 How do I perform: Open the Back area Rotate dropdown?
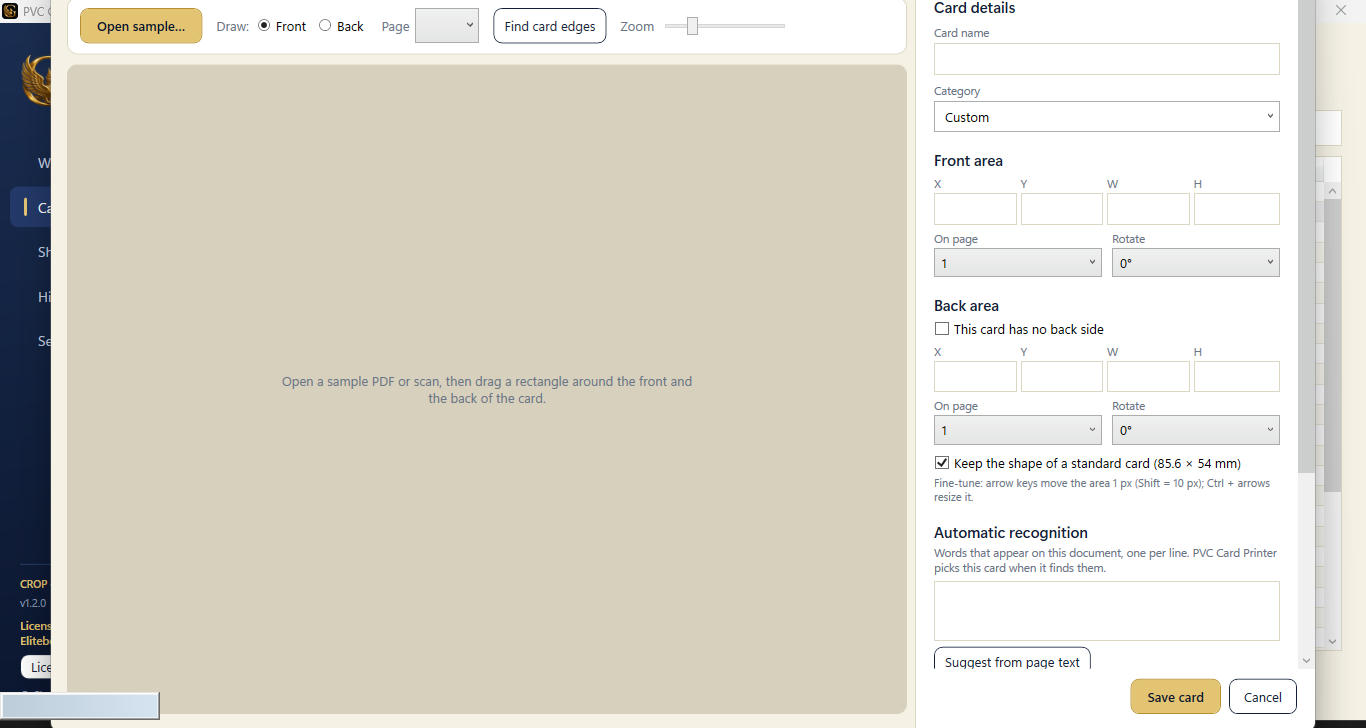click(1196, 430)
